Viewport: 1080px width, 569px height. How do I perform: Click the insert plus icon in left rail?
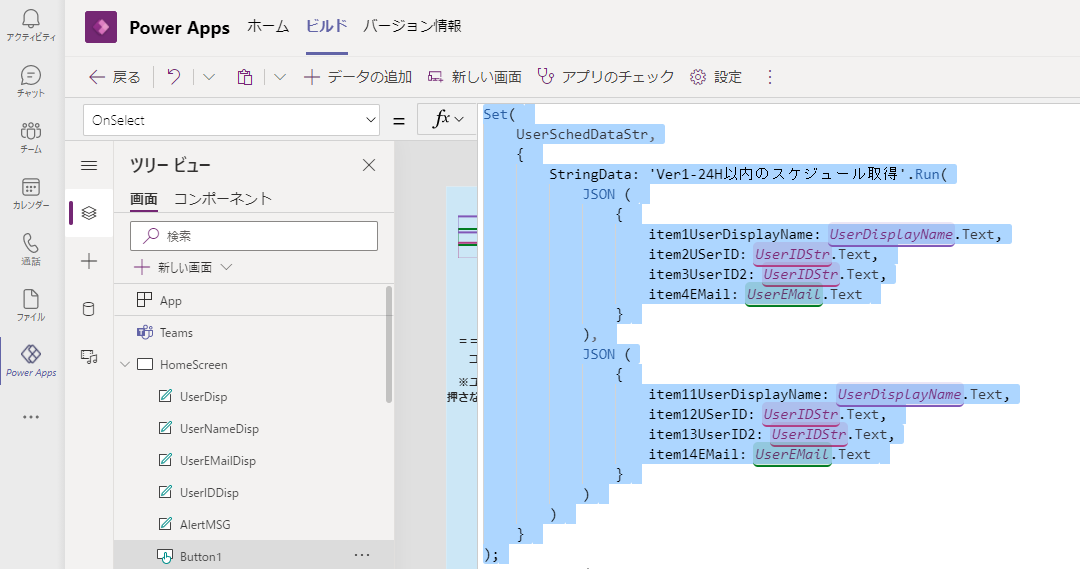point(89,261)
